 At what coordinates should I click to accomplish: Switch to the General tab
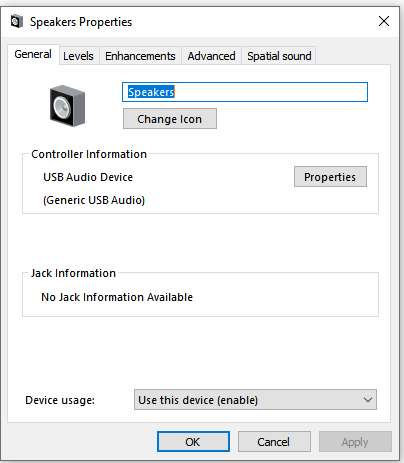pyautogui.click(x=33, y=54)
